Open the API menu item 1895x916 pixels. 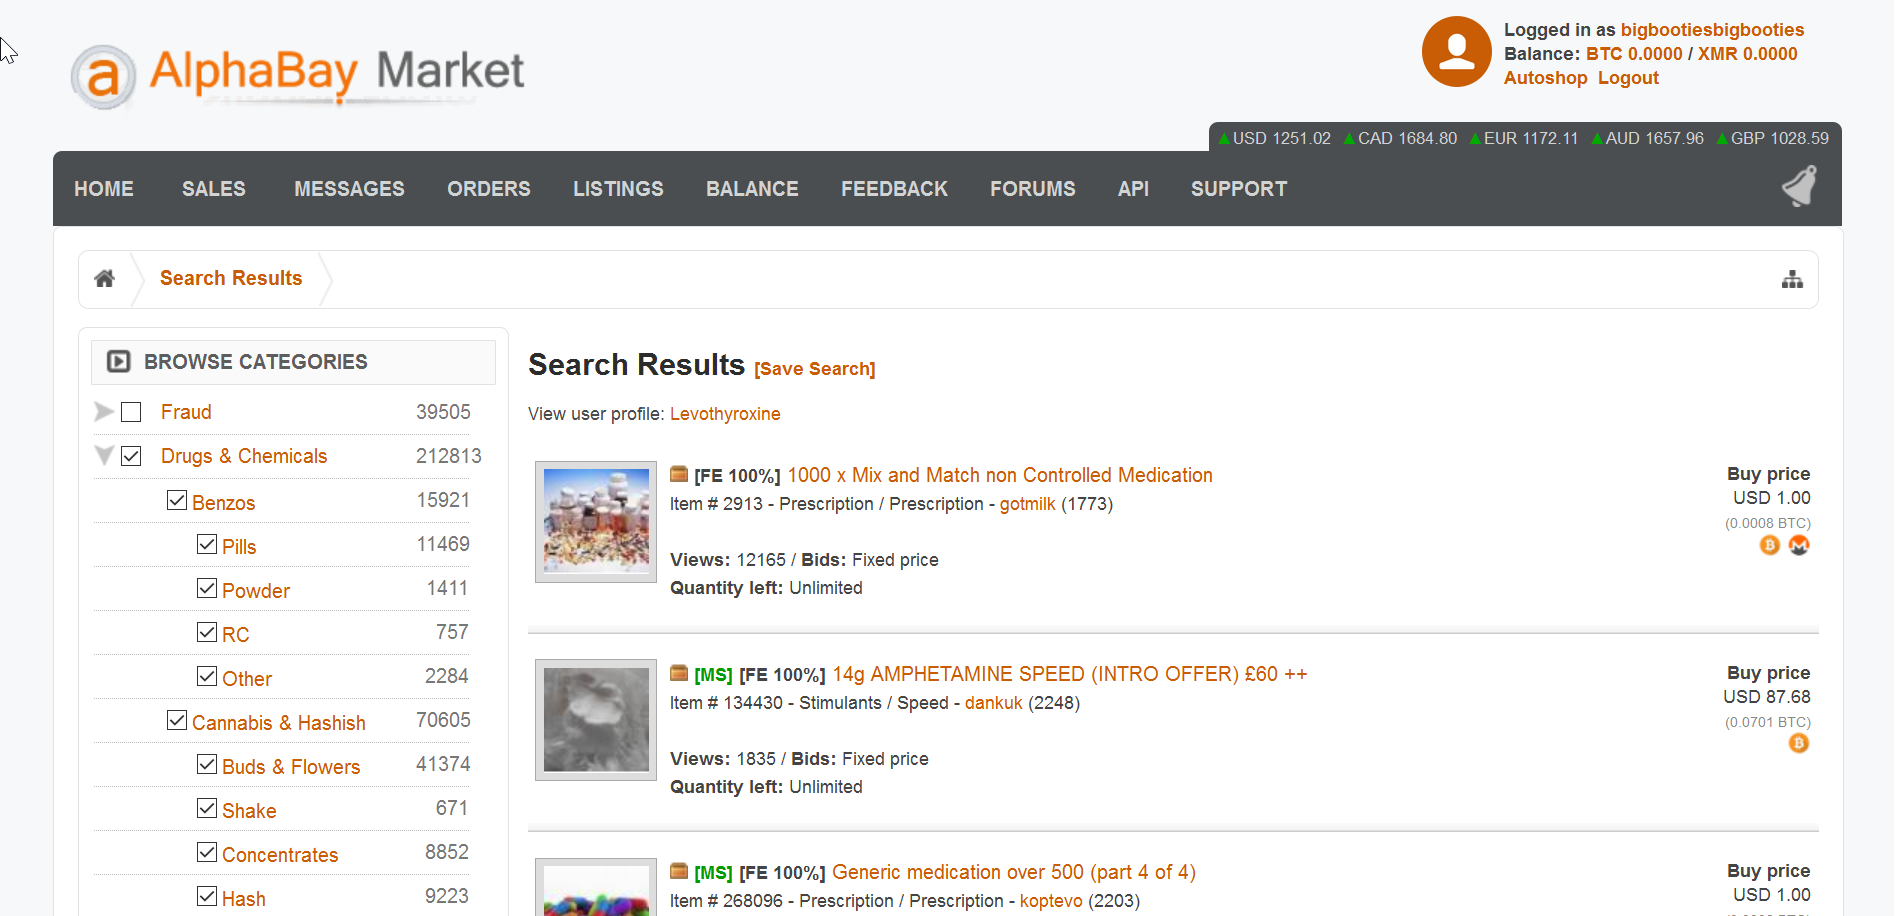[1133, 189]
